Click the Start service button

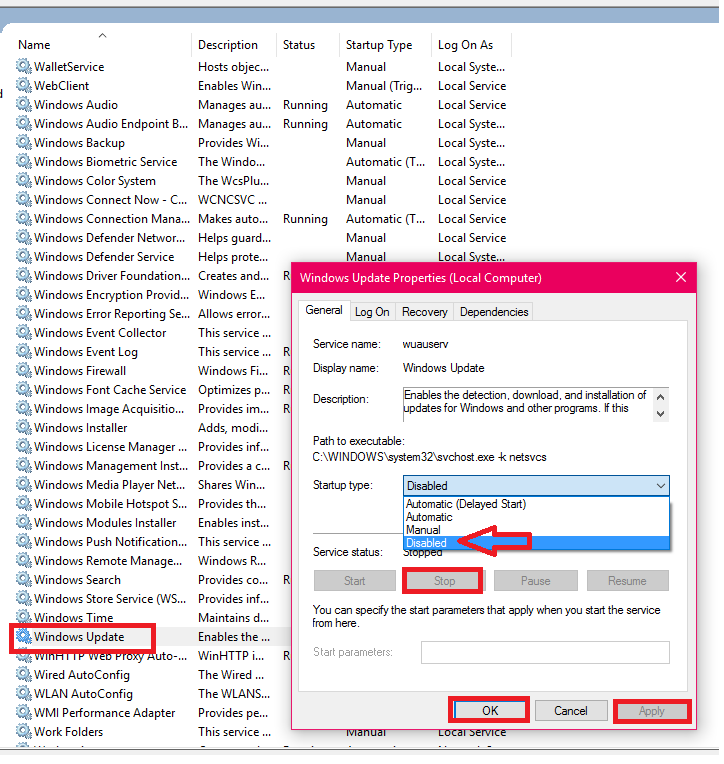click(354, 581)
